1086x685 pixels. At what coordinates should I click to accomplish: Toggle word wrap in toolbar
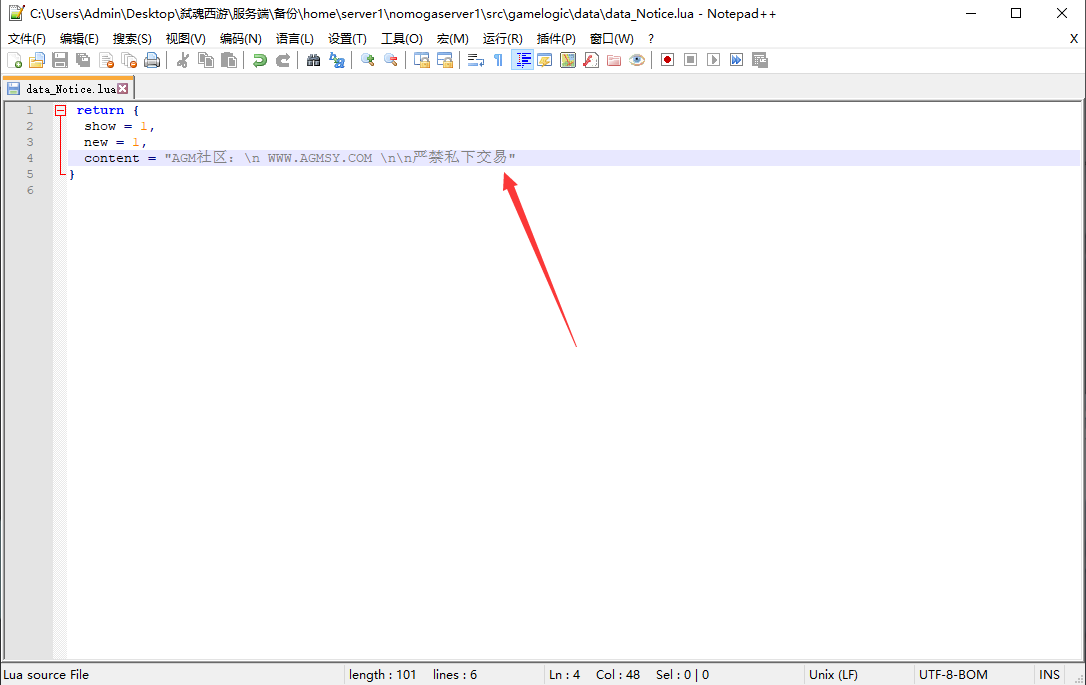point(475,60)
